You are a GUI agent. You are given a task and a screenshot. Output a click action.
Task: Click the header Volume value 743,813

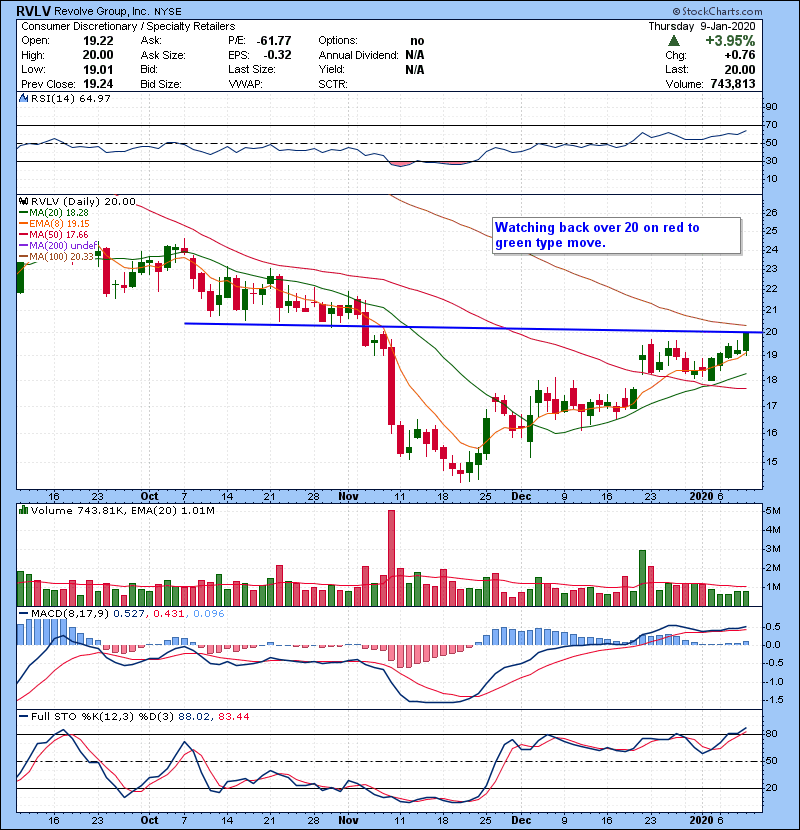pos(732,84)
